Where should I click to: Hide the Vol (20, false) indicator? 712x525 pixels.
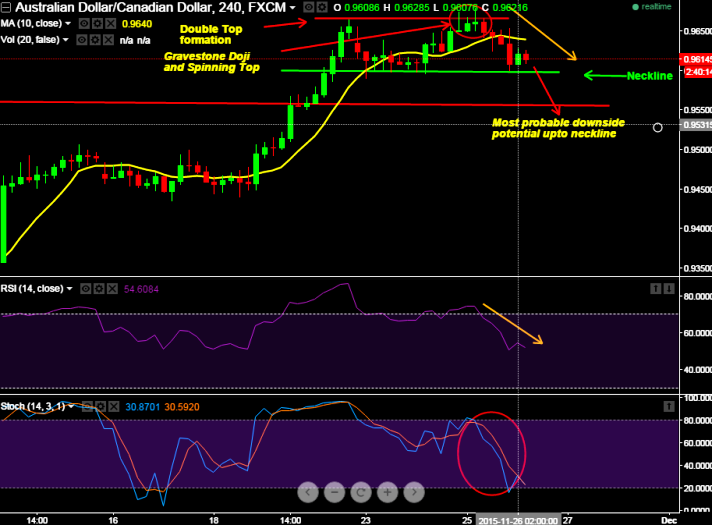[x=82, y=40]
